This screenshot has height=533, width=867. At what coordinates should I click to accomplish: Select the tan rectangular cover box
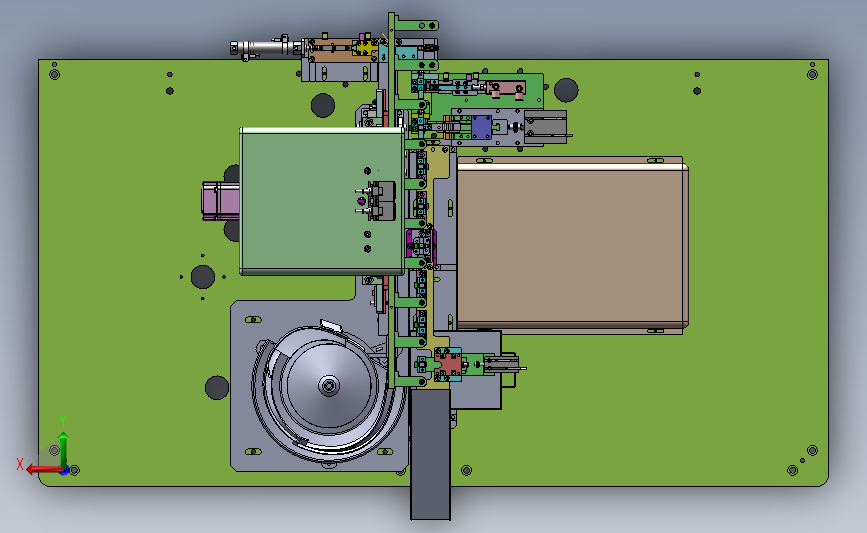tap(572, 245)
